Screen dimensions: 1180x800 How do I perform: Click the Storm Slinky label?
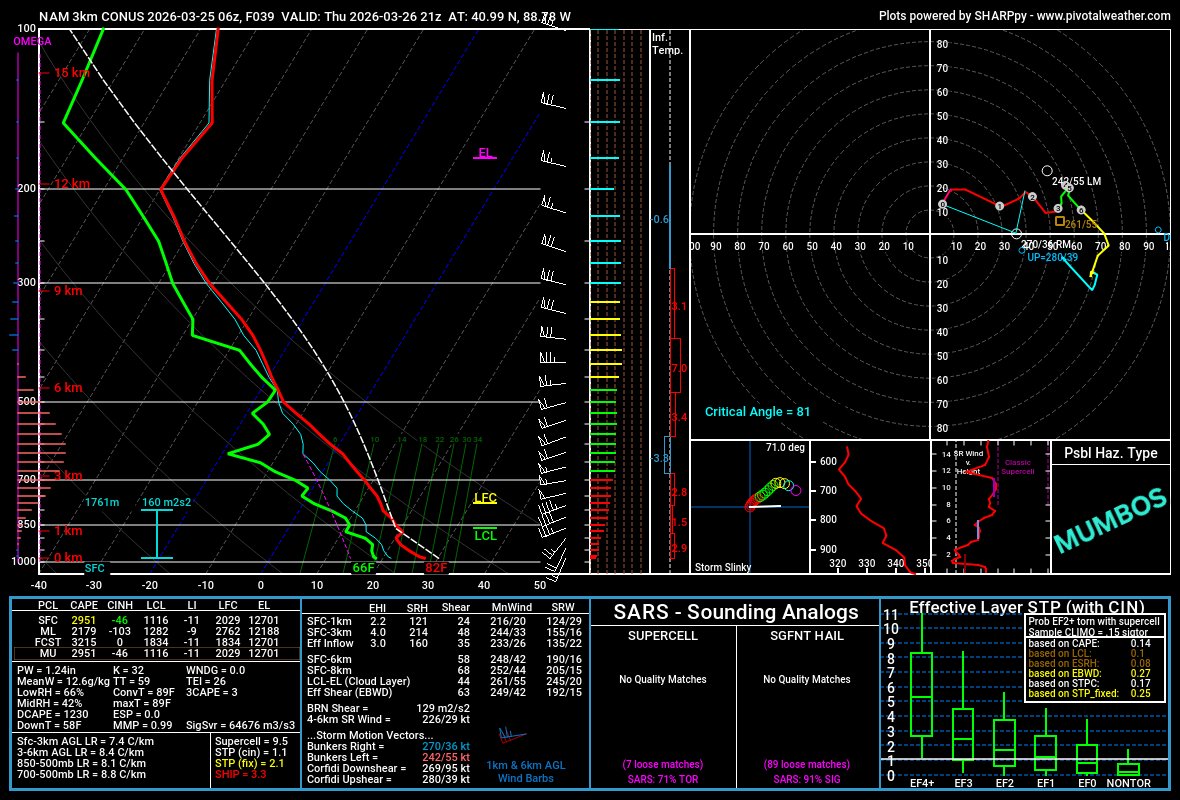(722, 567)
